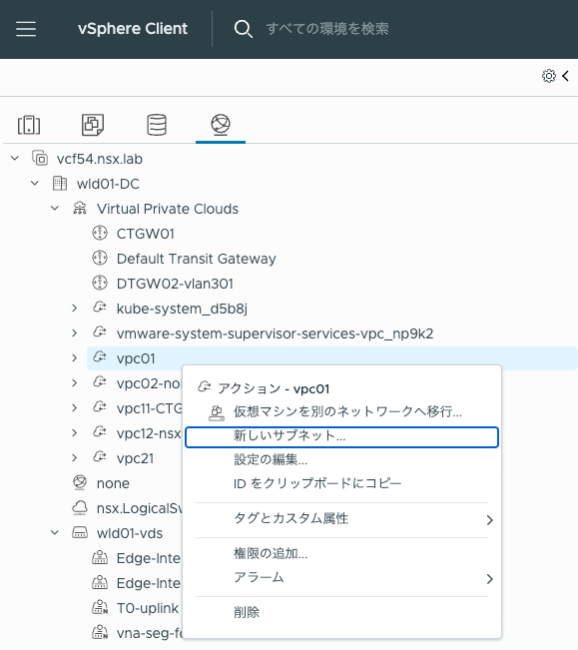Viewport: 578px width, 650px height.
Task: Select kube-system_d5b8j in the tree
Action: coord(182,309)
